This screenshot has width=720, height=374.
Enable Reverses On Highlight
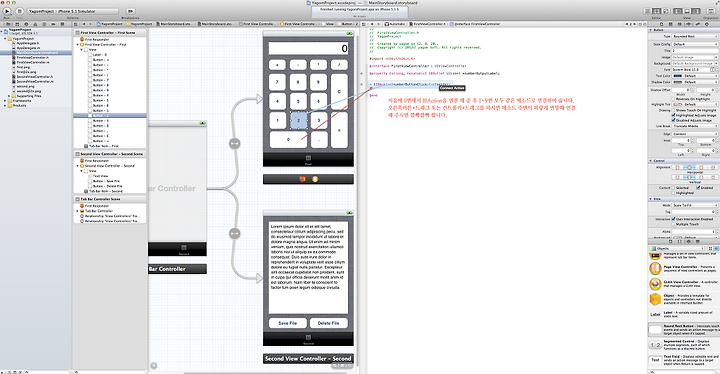pos(674,99)
